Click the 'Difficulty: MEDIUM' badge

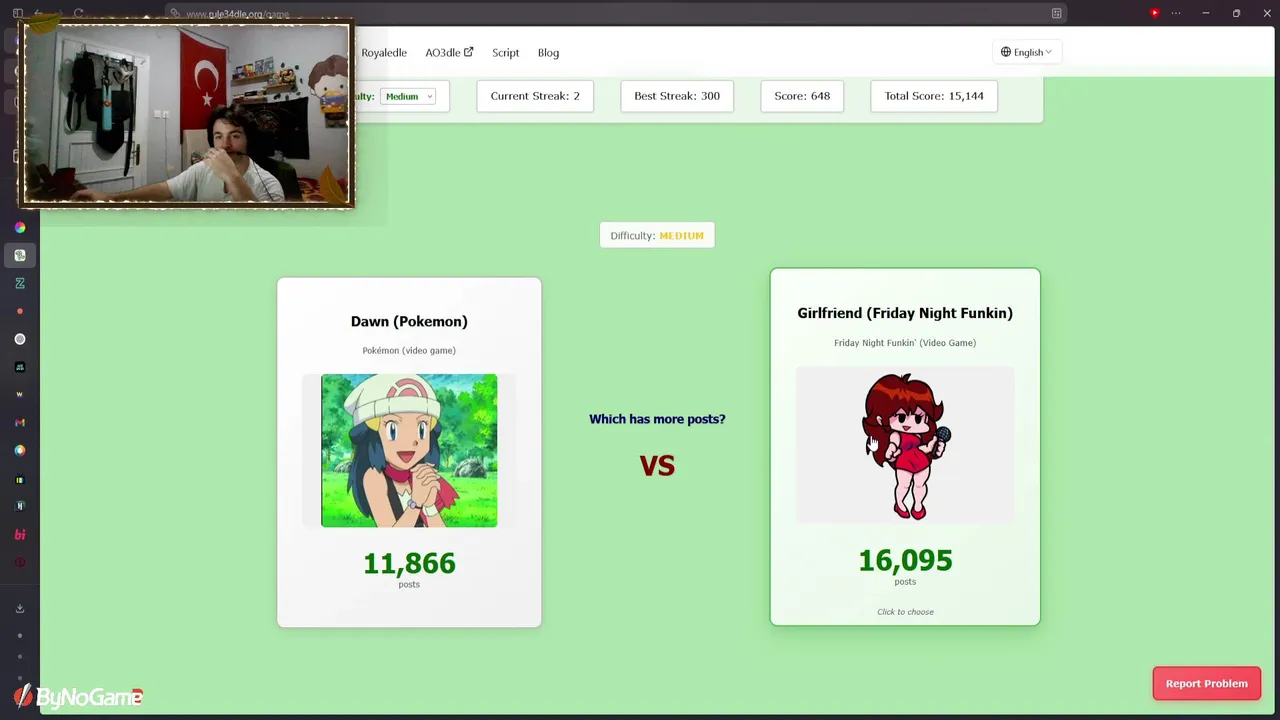tap(657, 236)
